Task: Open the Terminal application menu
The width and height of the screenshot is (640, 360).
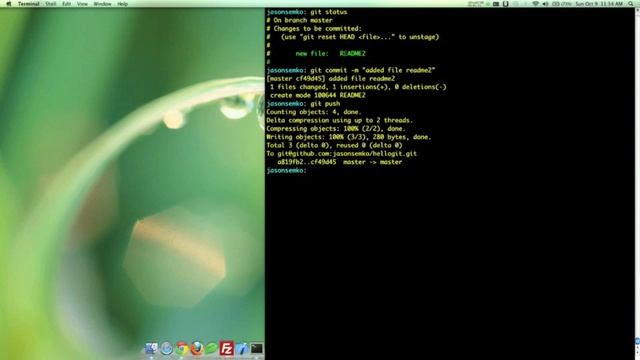Action: 29,4
